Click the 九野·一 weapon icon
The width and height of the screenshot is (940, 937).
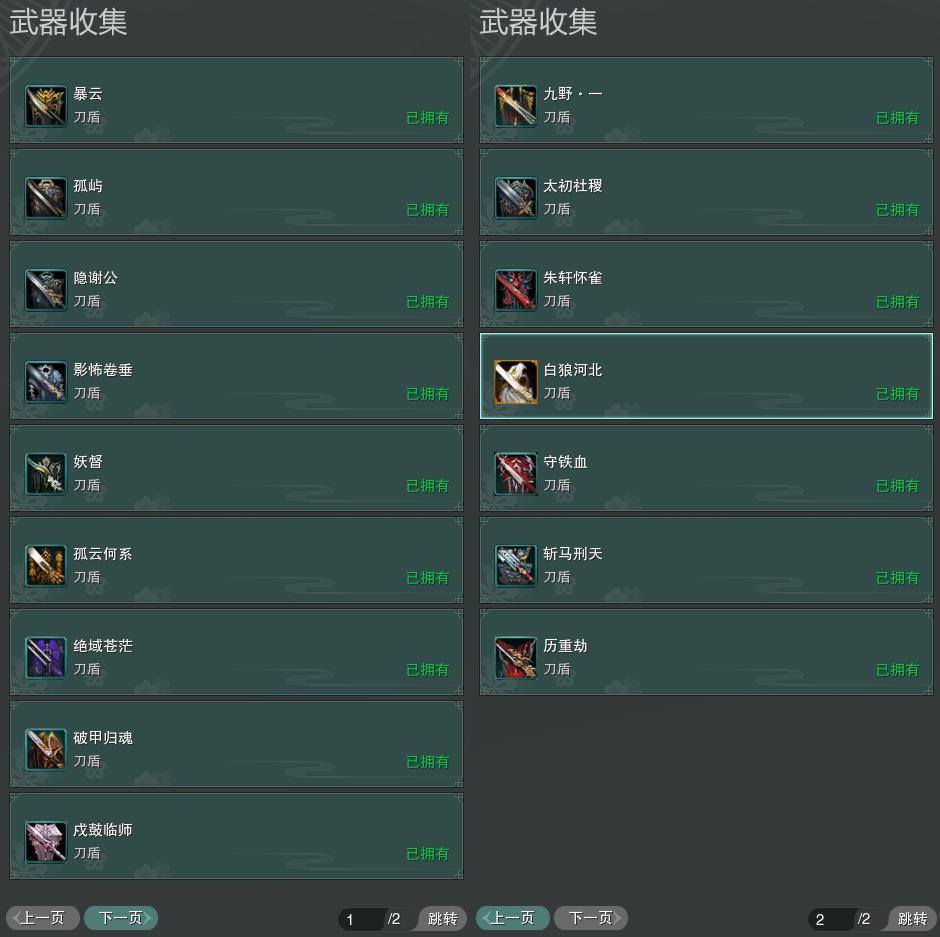pos(516,106)
